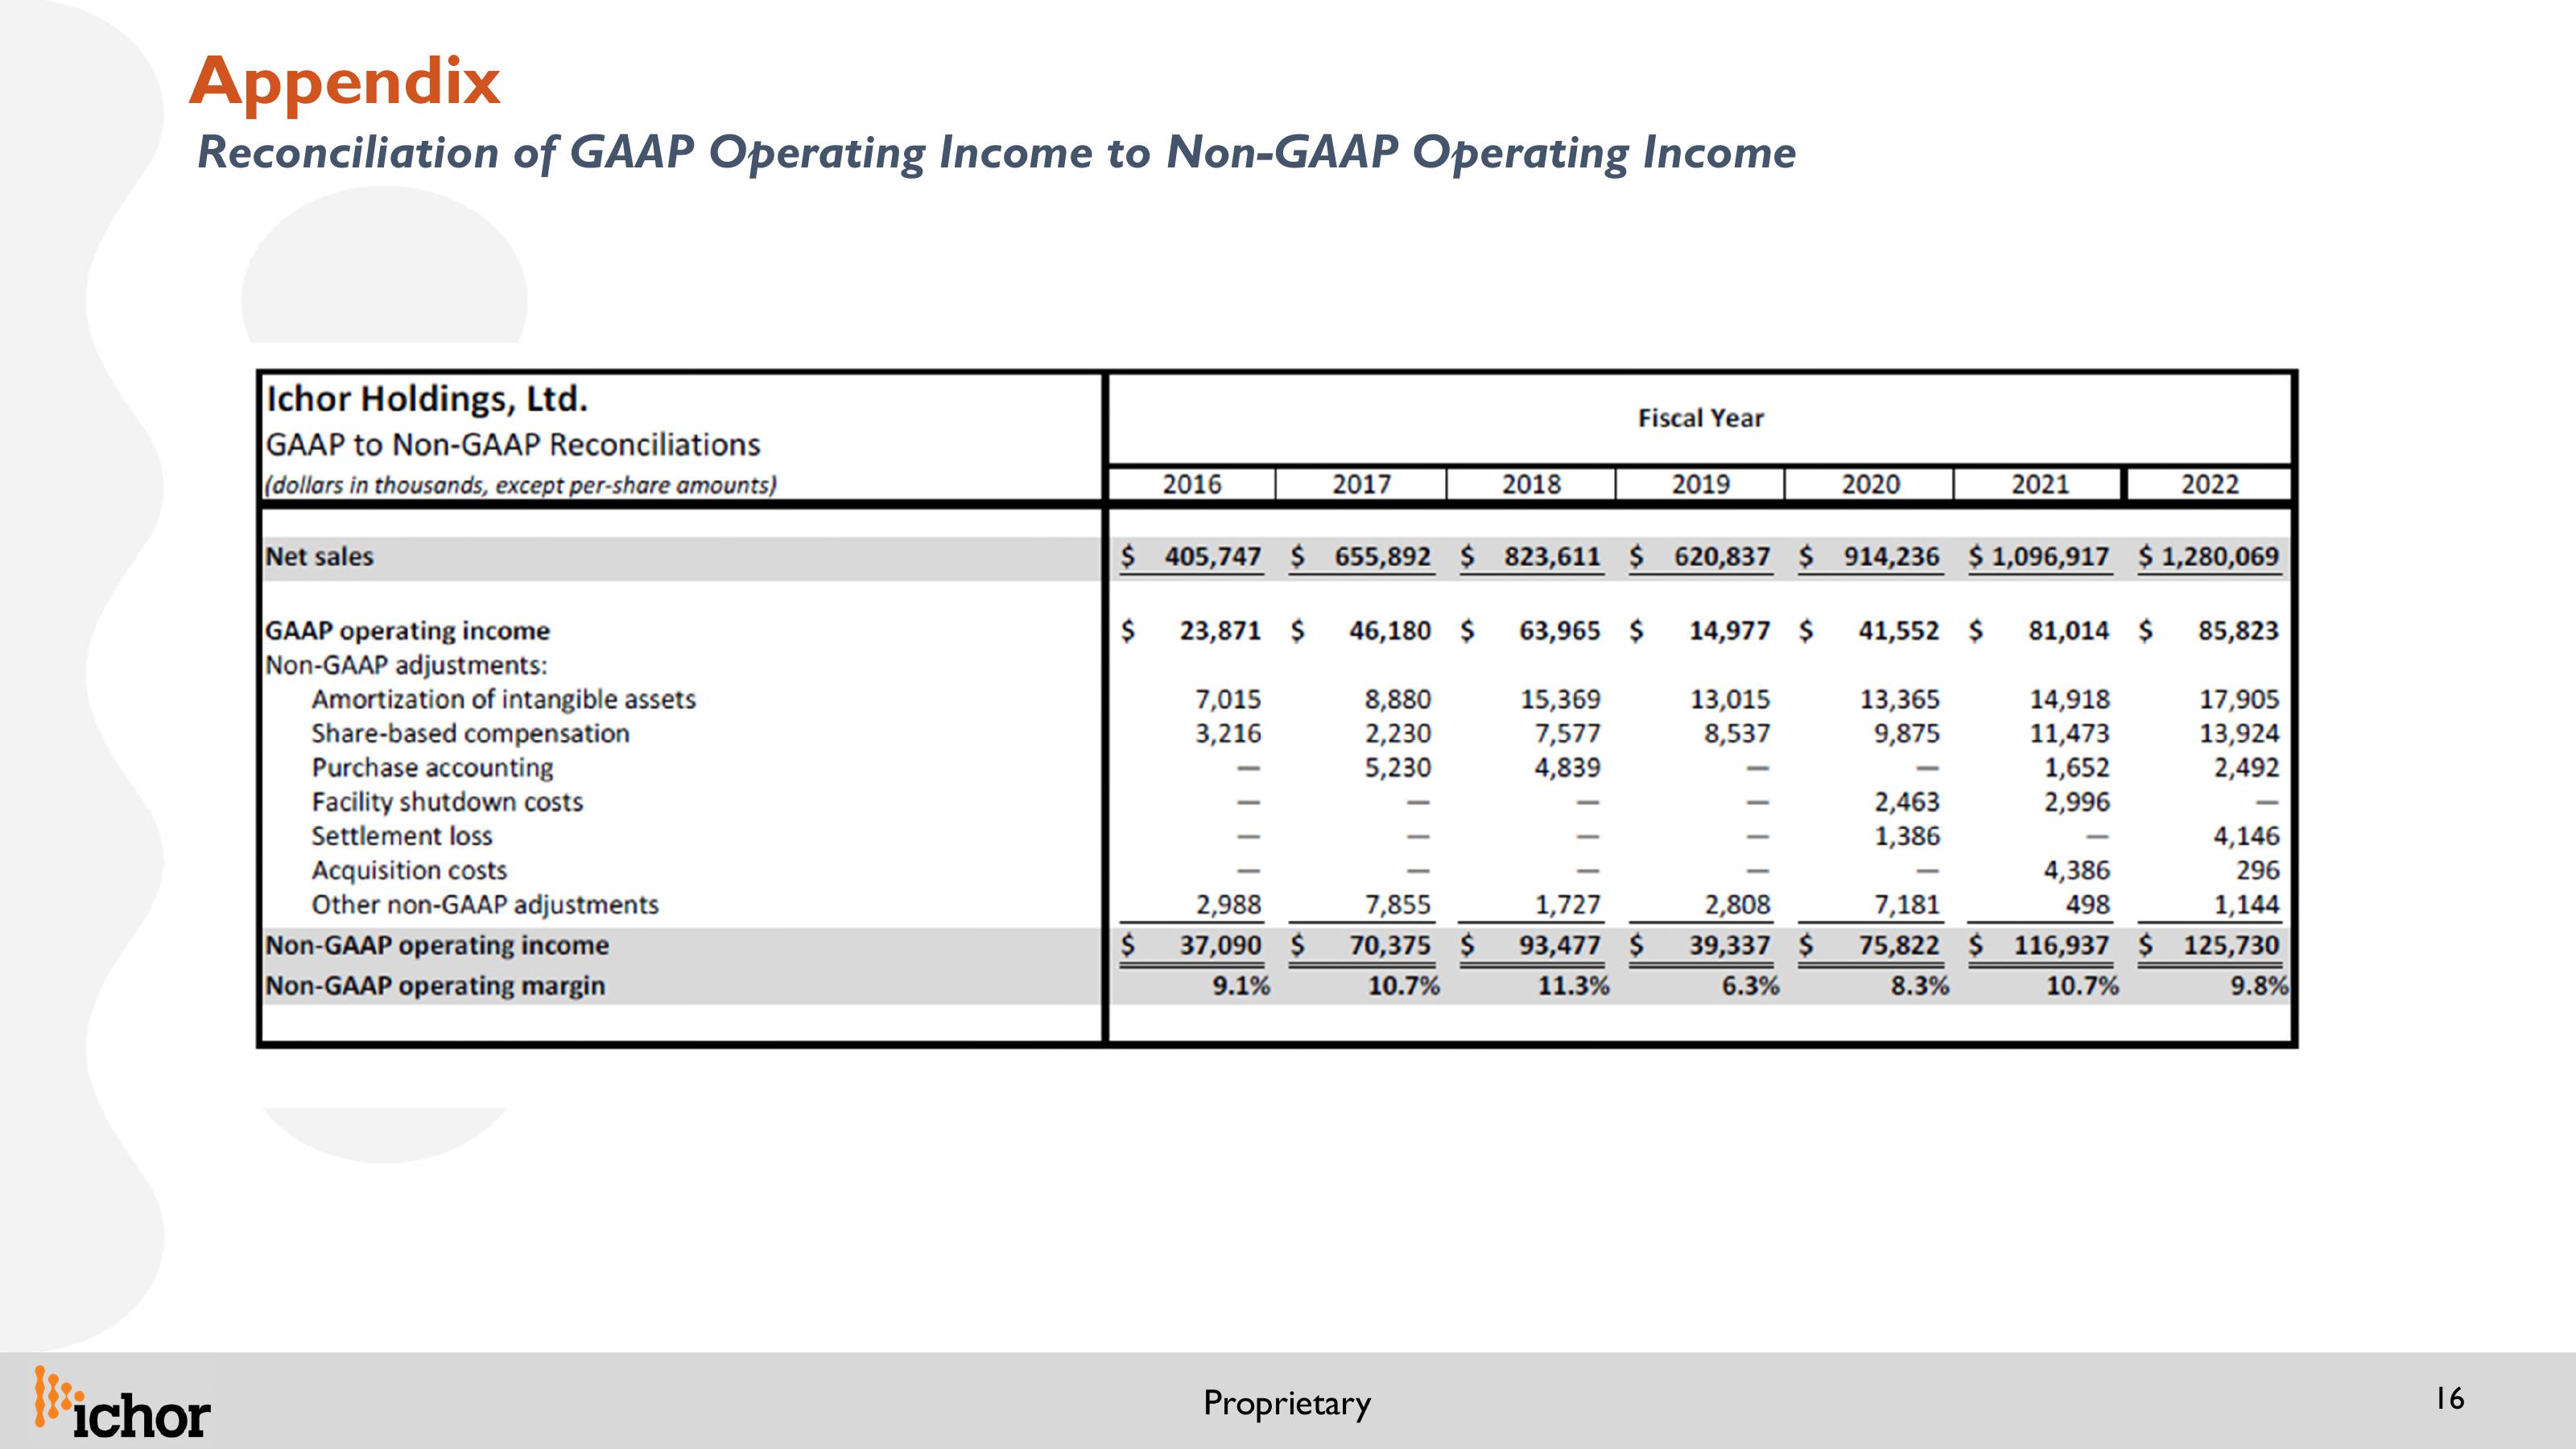Viewport: 2576px width, 1449px height.
Task: Select the 2018 column header
Action: point(1531,484)
